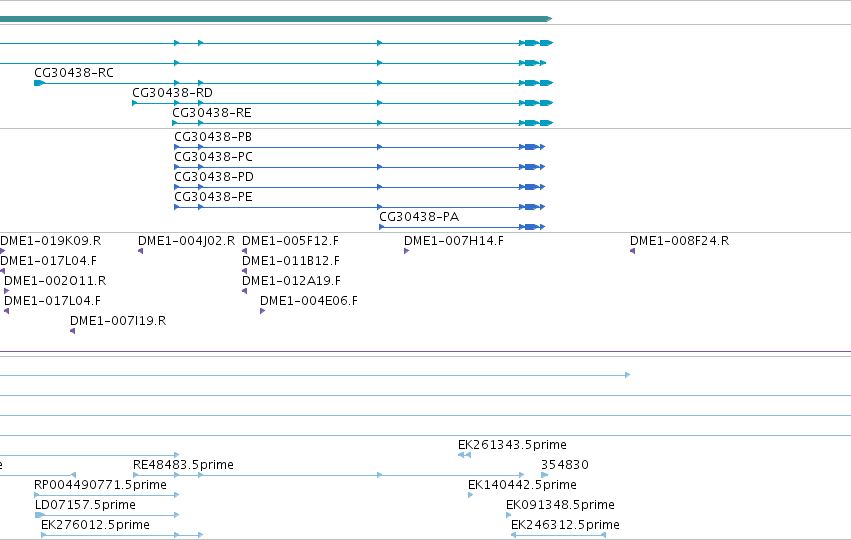
Task: Select the DME1-004J02.R feature
Action: pyautogui.click(x=186, y=241)
